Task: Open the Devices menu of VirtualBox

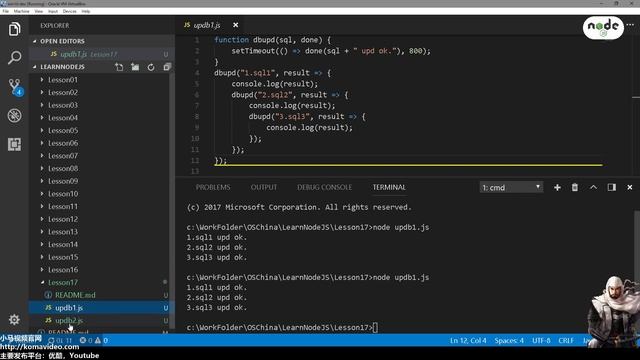Action: tap(69, 11)
